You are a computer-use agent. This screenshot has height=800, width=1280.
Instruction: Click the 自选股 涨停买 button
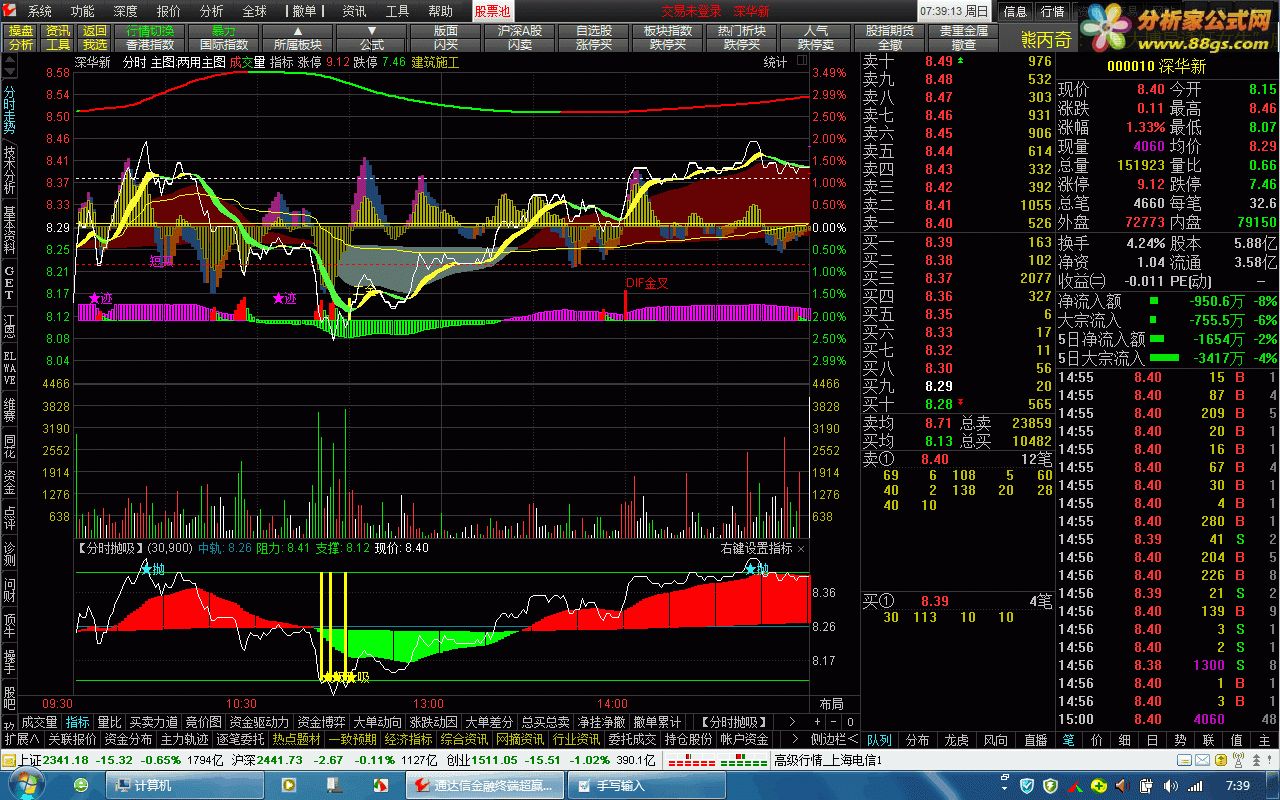pos(594,38)
